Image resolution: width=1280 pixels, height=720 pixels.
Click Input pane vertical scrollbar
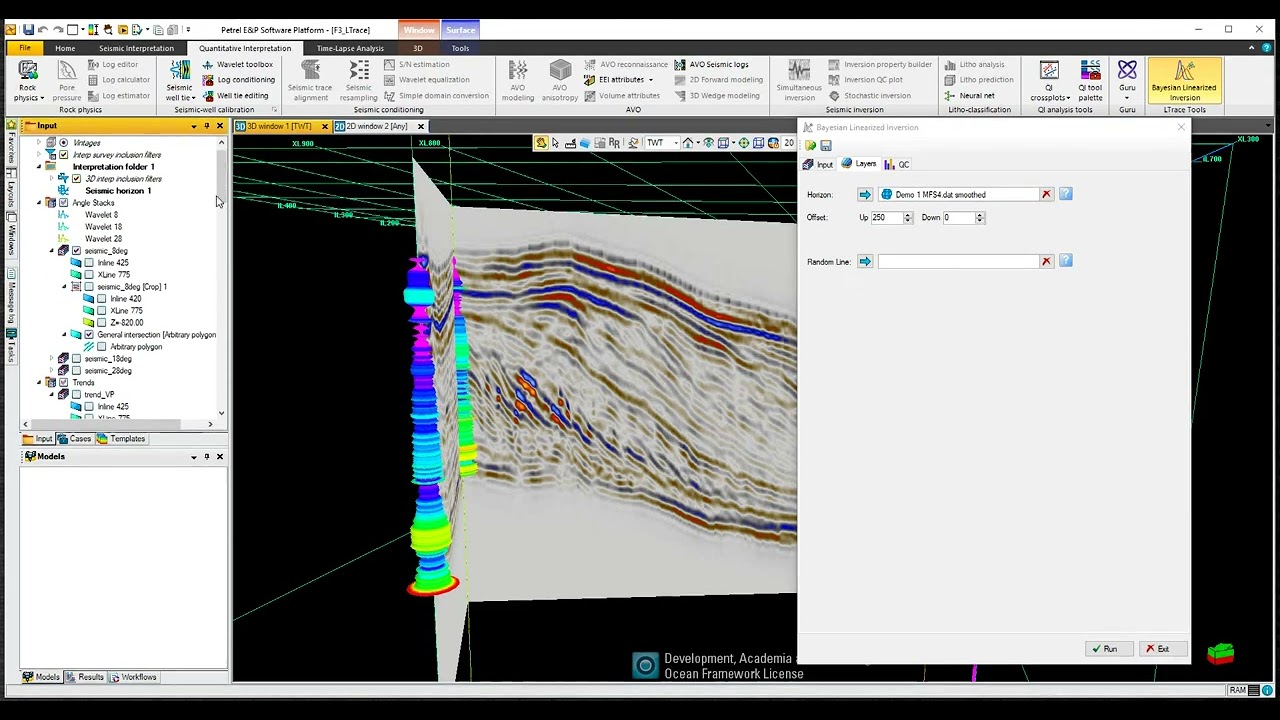click(221, 280)
